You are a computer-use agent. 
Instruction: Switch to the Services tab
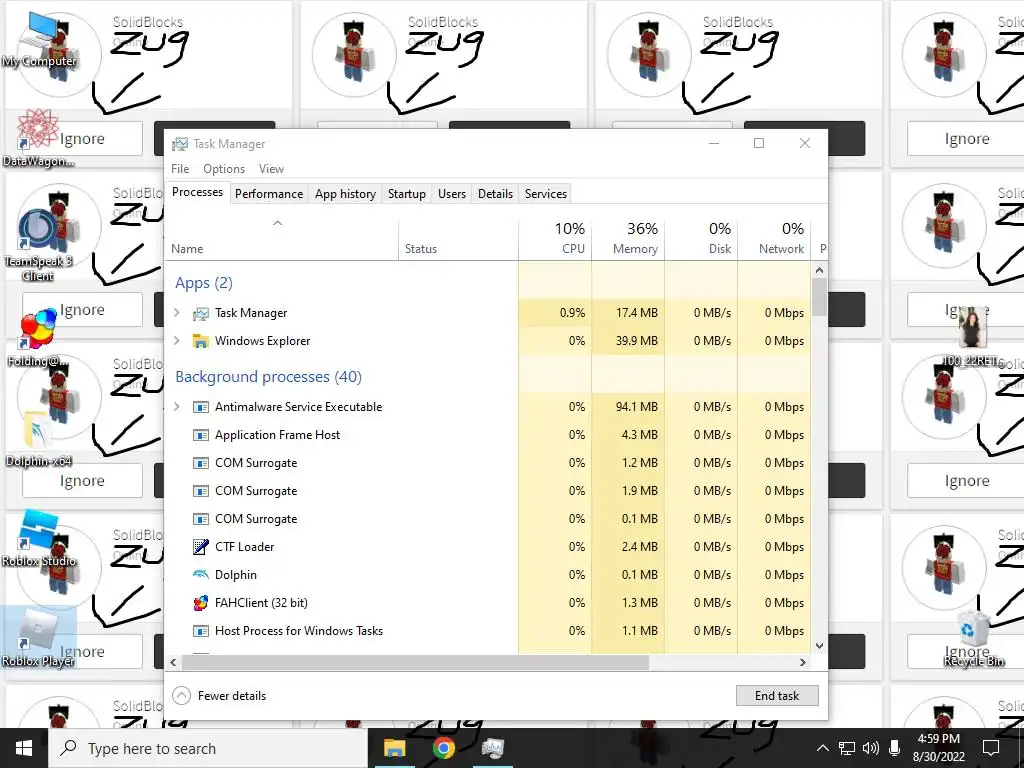[x=546, y=194]
